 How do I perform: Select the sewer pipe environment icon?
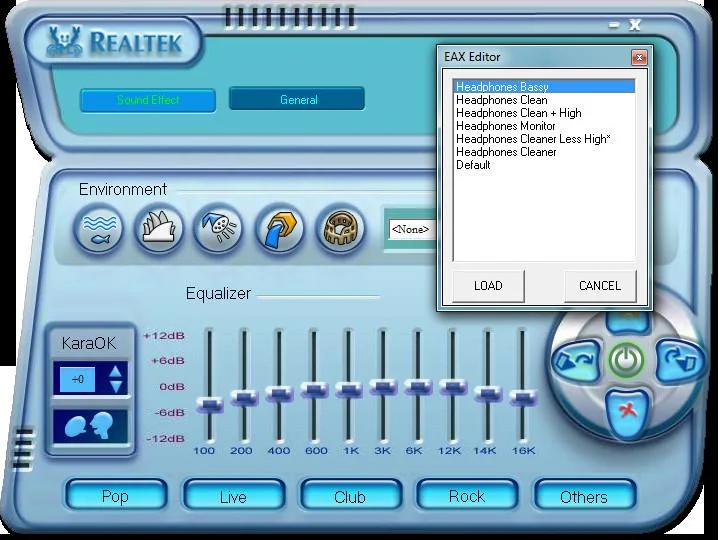(280, 228)
